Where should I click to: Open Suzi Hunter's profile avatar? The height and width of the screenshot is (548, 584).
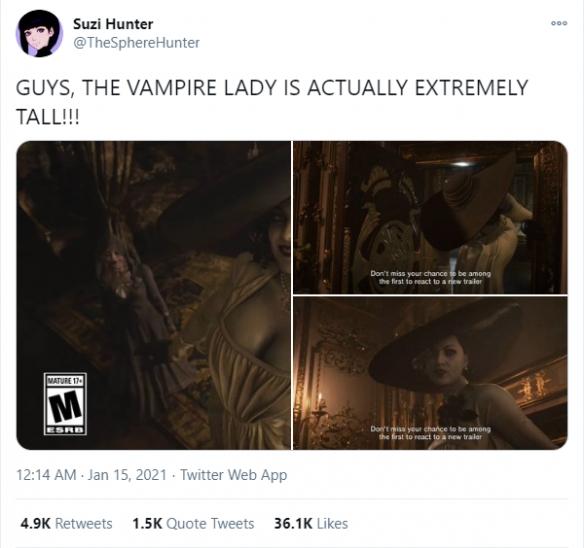click(x=39, y=34)
